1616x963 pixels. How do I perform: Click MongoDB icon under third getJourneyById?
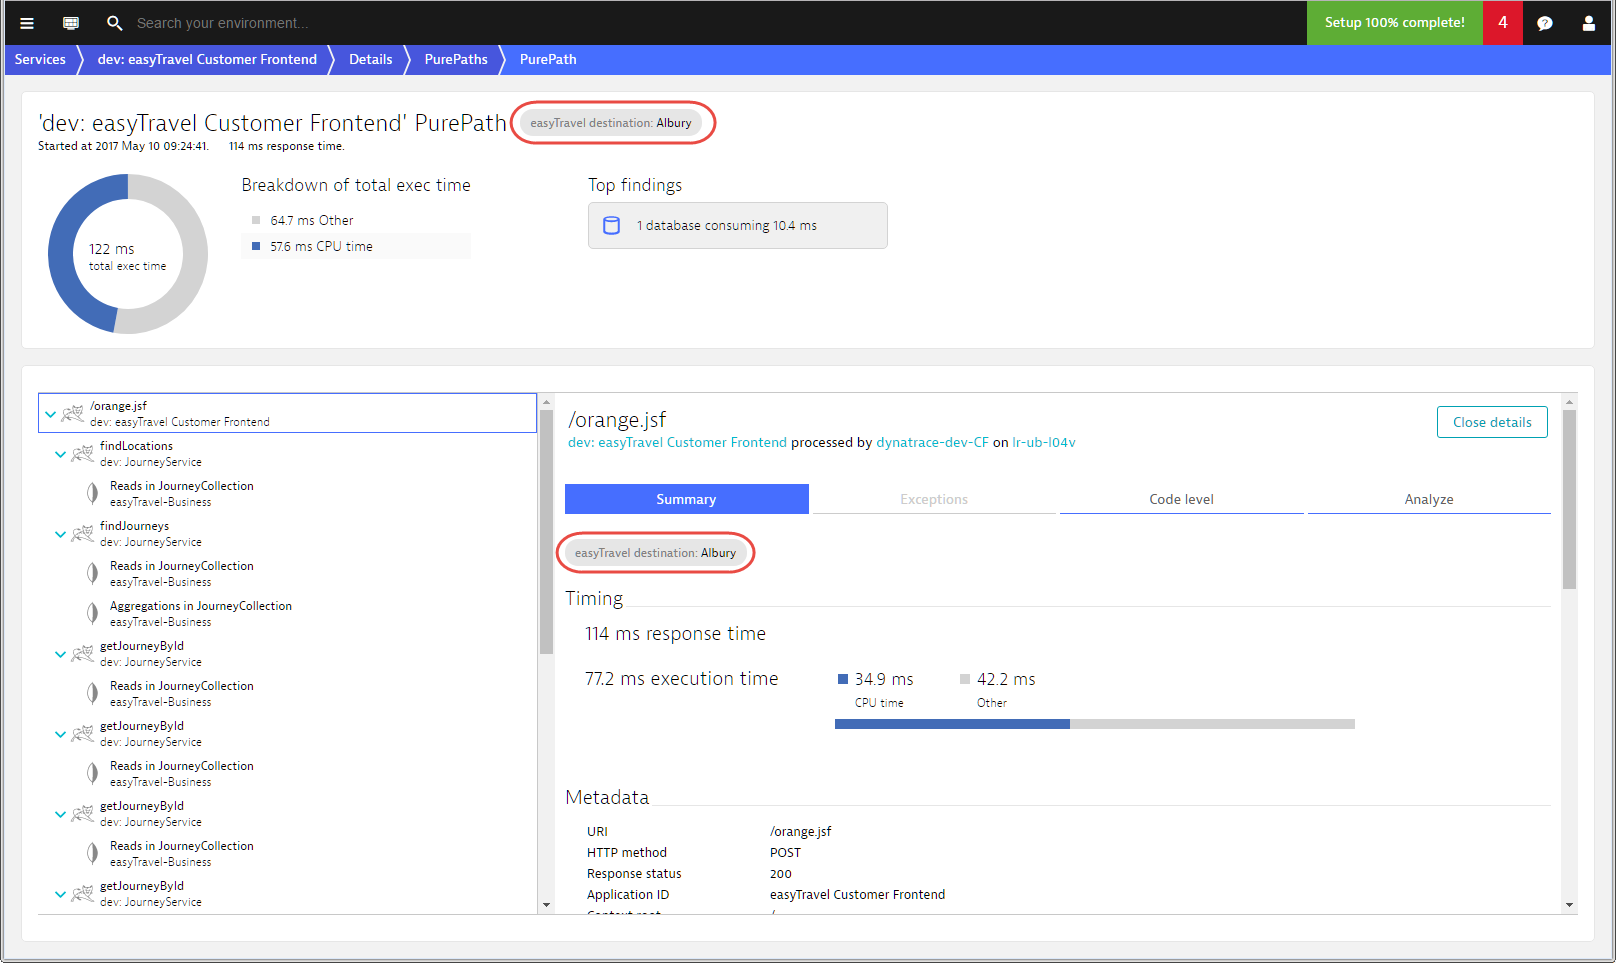coord(92,853)
